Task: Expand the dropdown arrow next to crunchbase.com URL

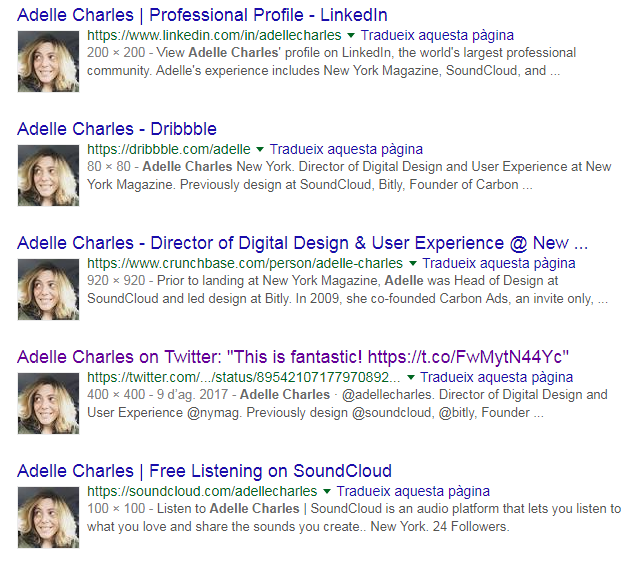Action: click(413, 264)
